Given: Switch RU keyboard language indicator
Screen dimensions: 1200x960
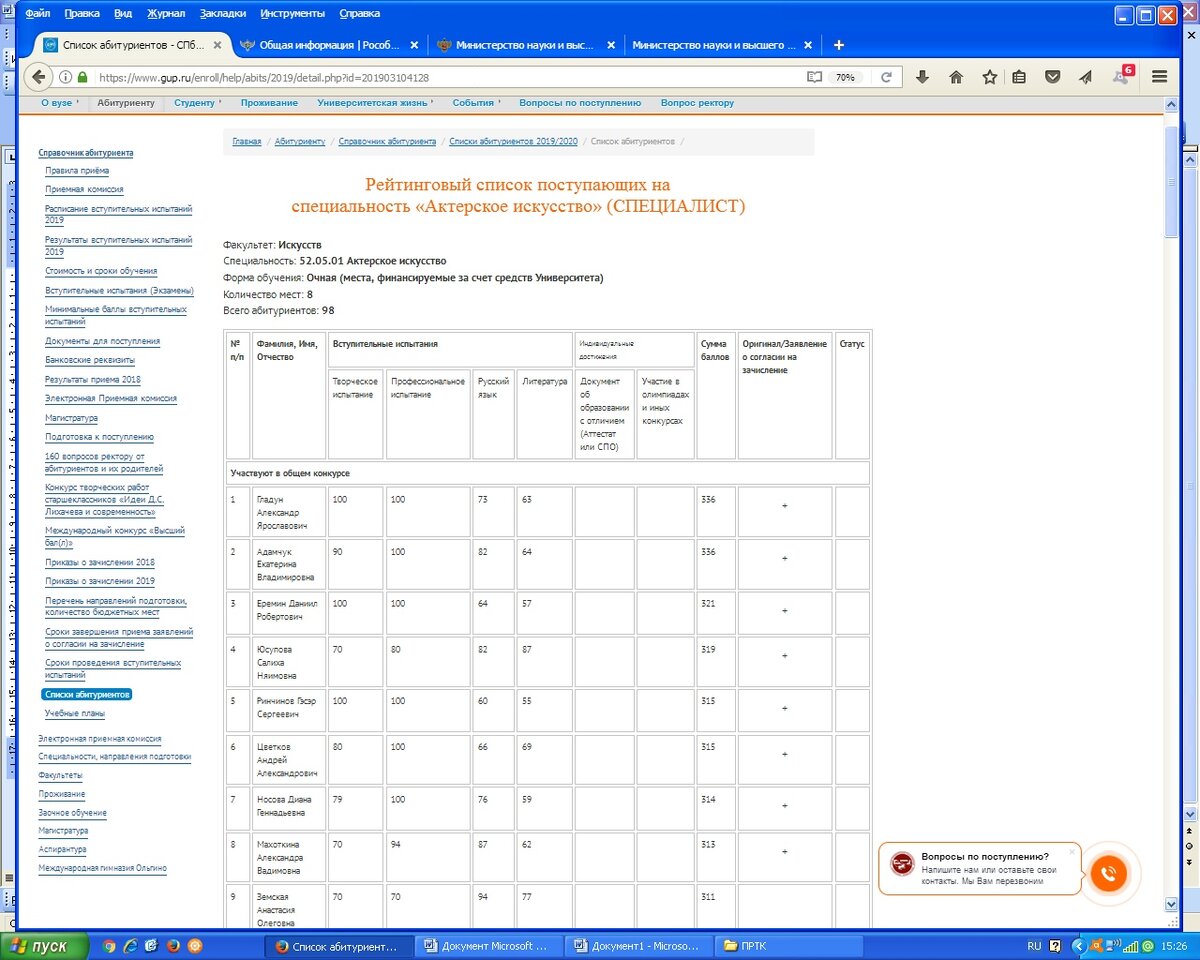Looking at the screenshot, I should coord(1034,945).
